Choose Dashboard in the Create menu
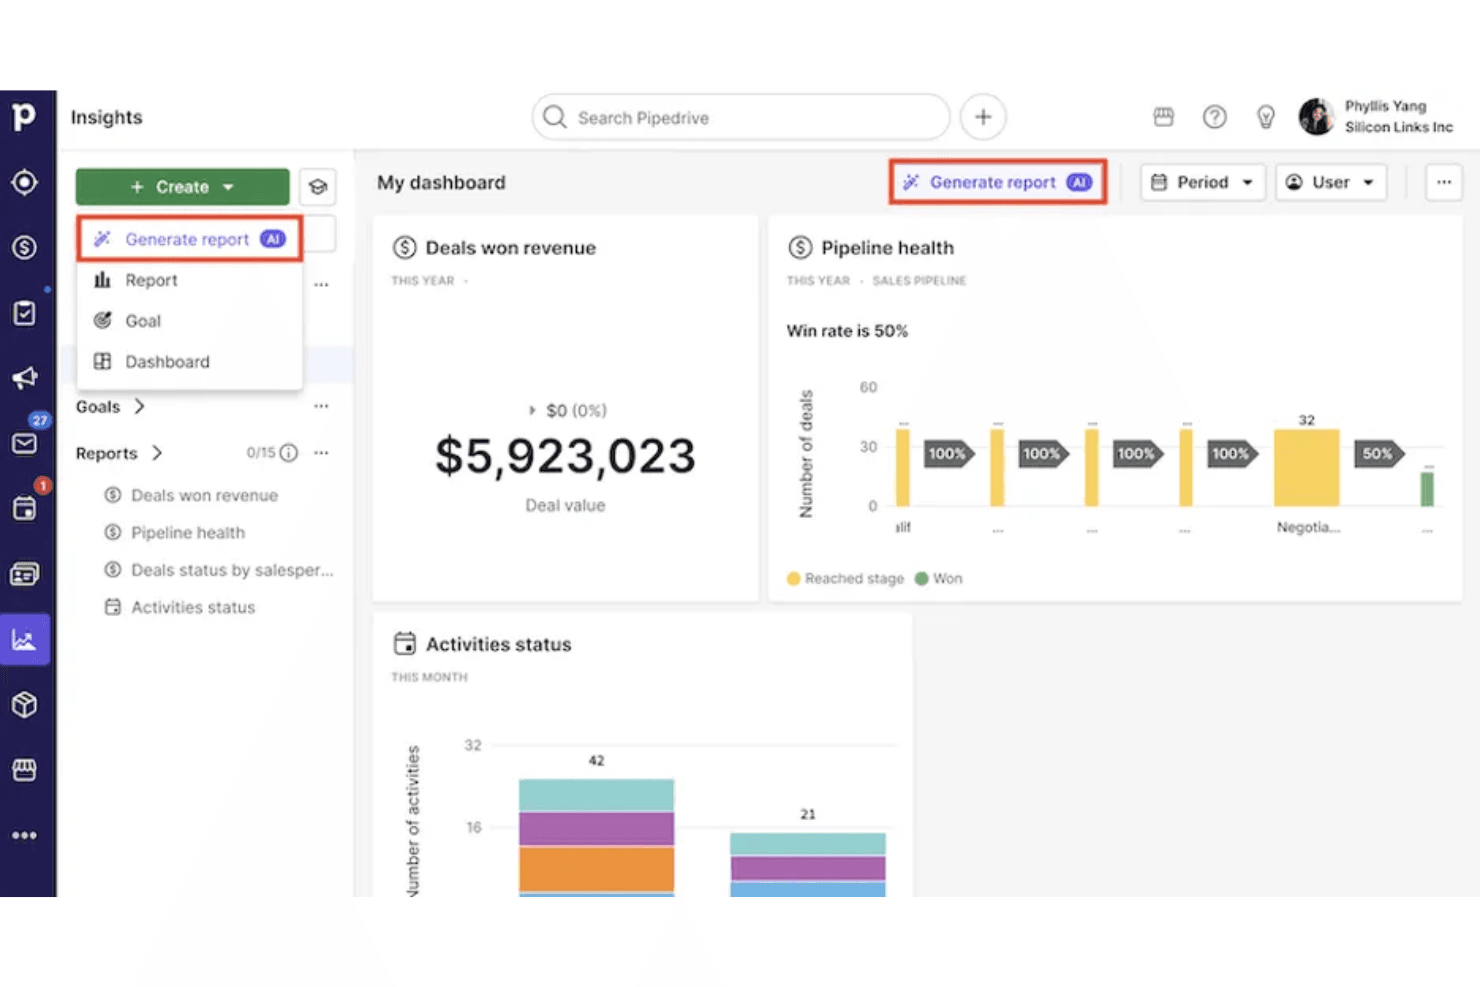1480x987 pixels. tap(189, 362)
